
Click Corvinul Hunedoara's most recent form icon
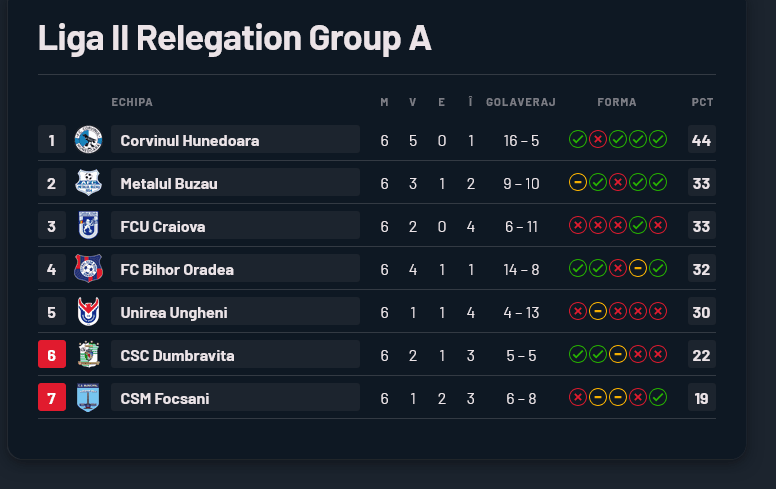(658, 140)
